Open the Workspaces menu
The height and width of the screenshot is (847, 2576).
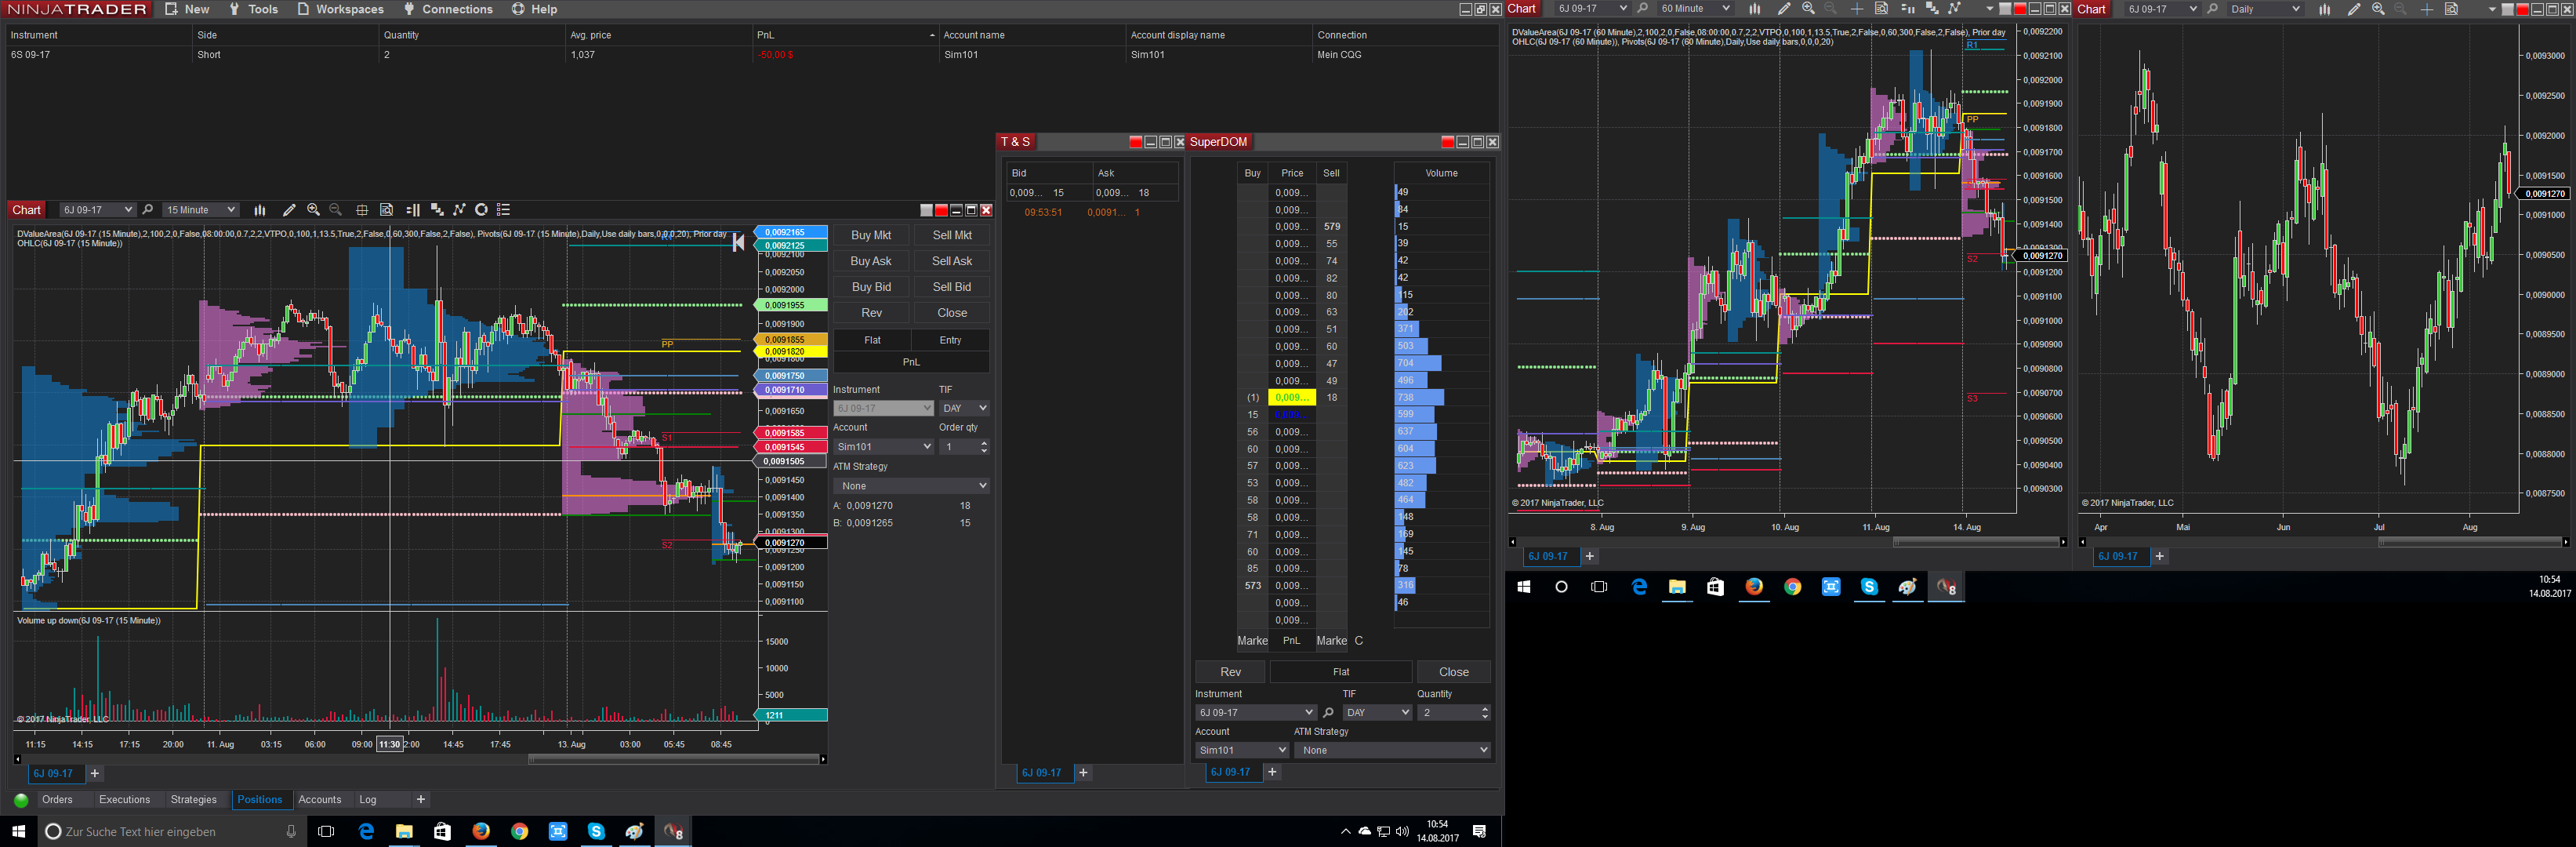click(340, 9)
